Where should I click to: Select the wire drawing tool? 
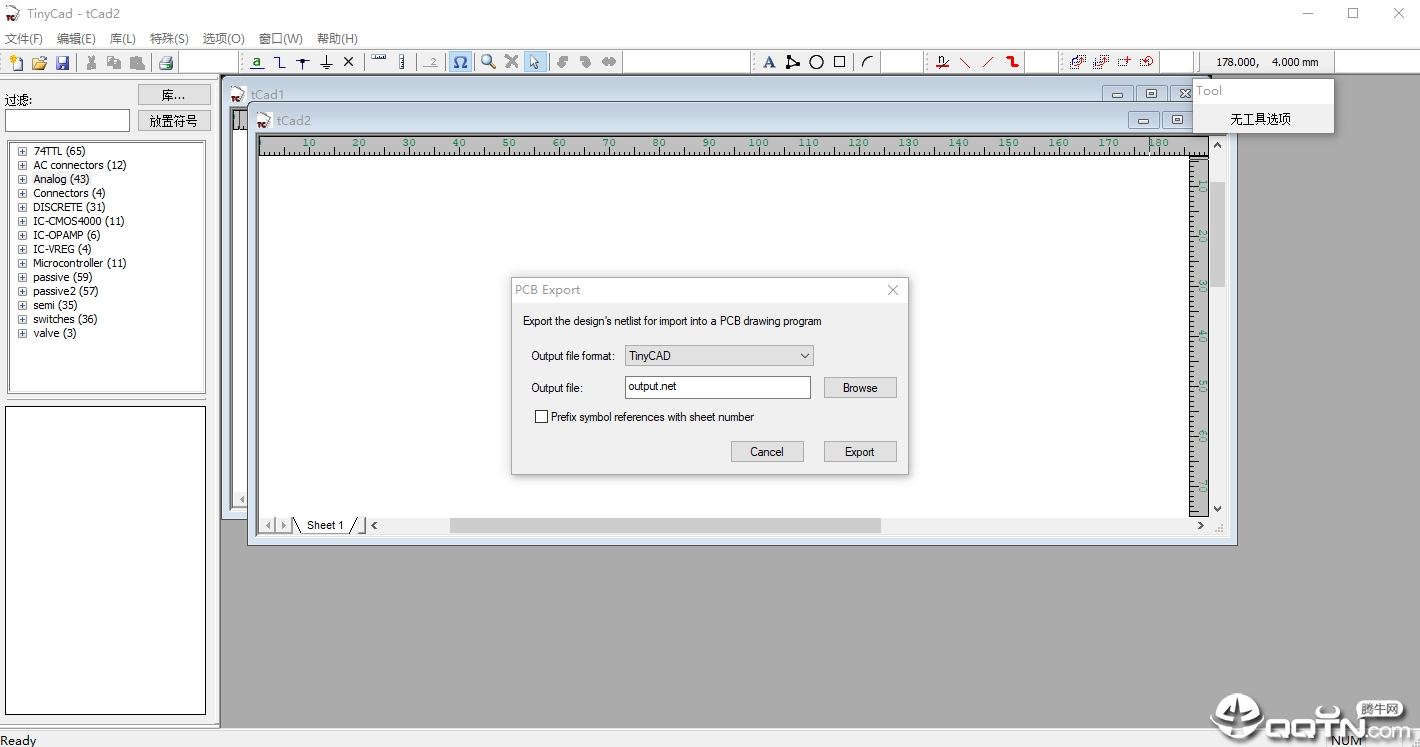tap(280, 62)
